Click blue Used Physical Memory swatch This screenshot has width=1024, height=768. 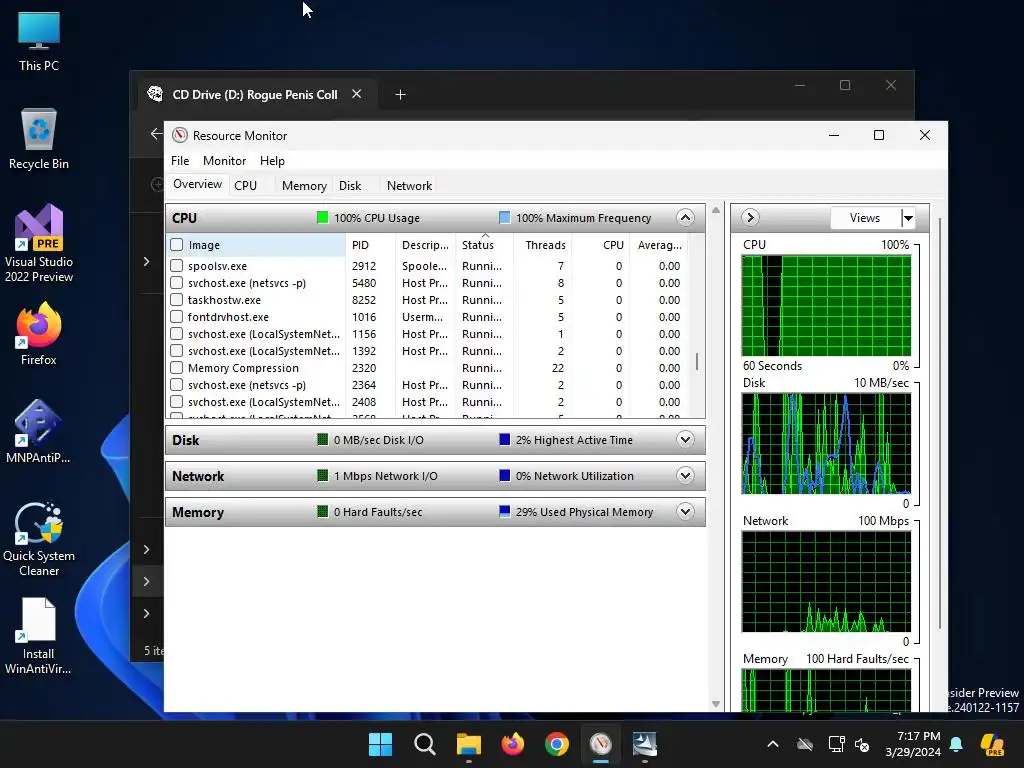(504, 511)
